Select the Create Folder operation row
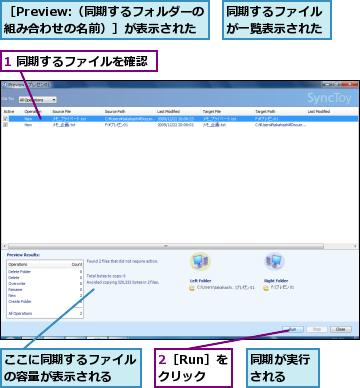This screenshot has height=388, width=360. tap(45, 302)
